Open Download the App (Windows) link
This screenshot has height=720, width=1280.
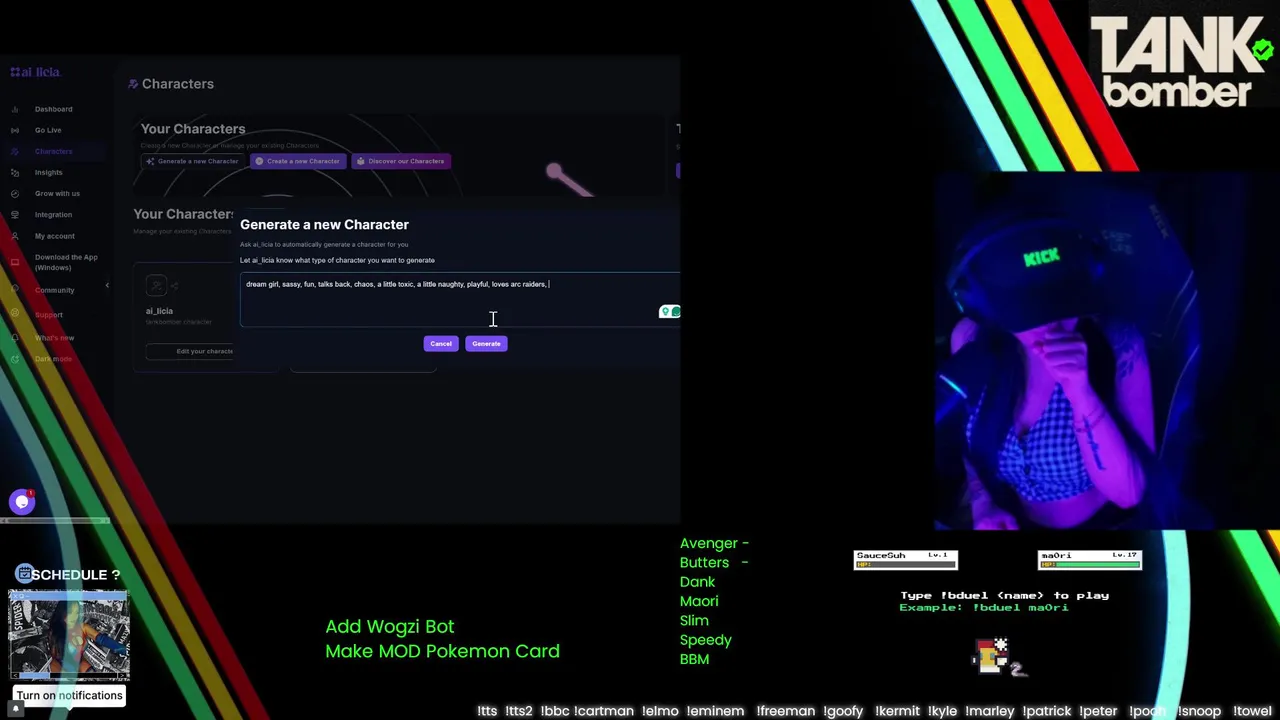tap(66, 262)
